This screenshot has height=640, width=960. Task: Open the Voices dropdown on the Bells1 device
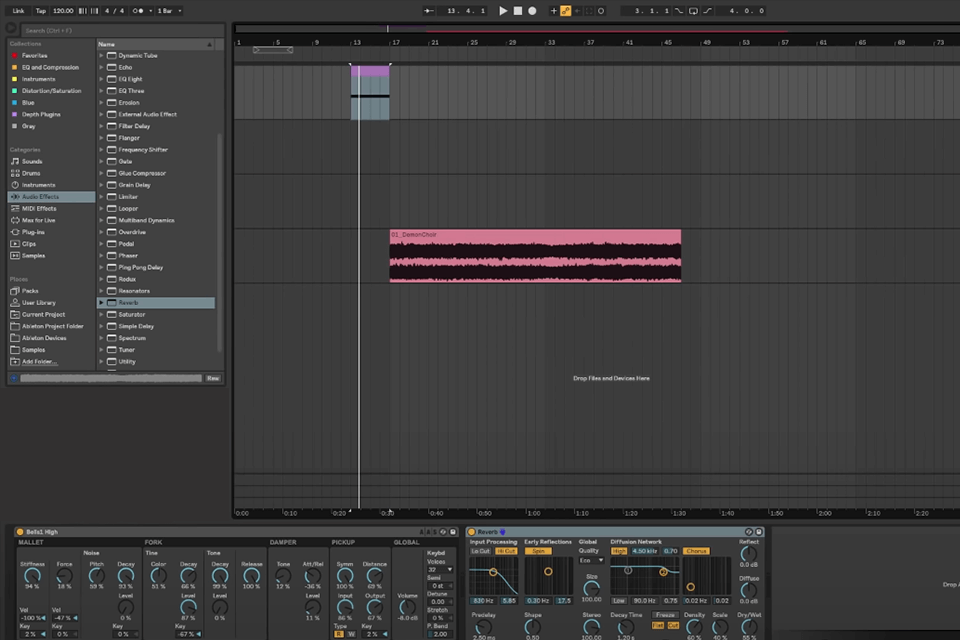[x=440, y=569]
